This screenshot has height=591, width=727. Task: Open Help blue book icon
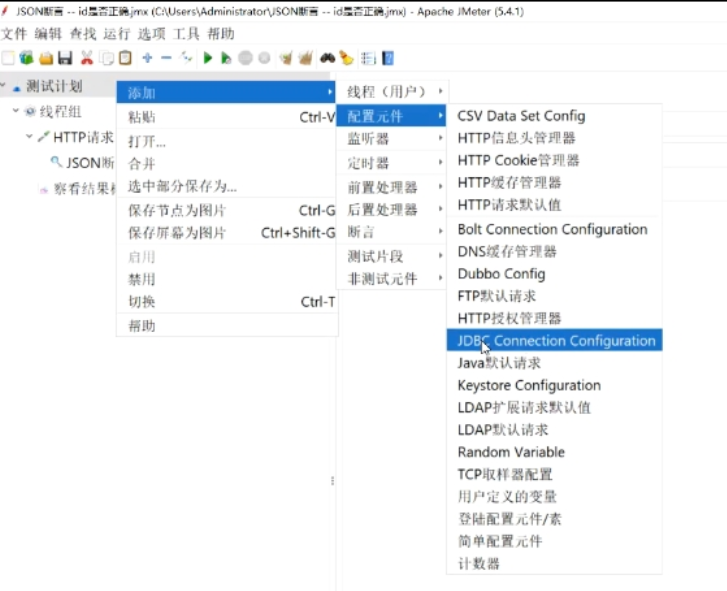(x=388, y=58)
